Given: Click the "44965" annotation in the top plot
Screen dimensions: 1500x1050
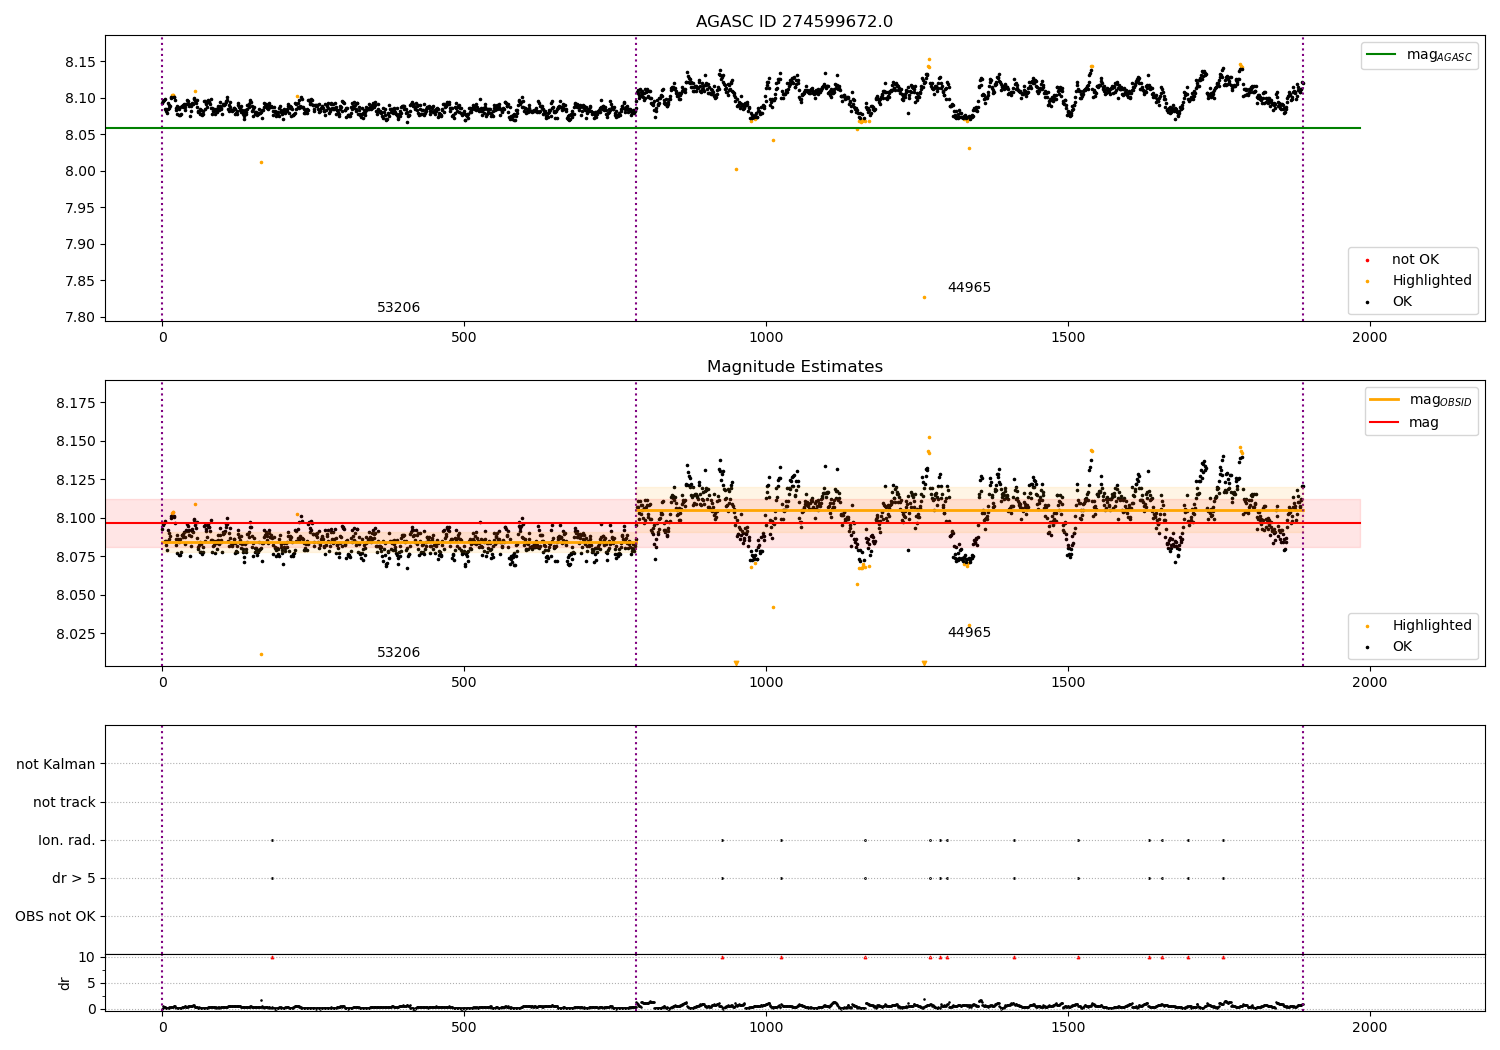Looking at the screenshot, I should pyautogui.click(x=969, y=288).
